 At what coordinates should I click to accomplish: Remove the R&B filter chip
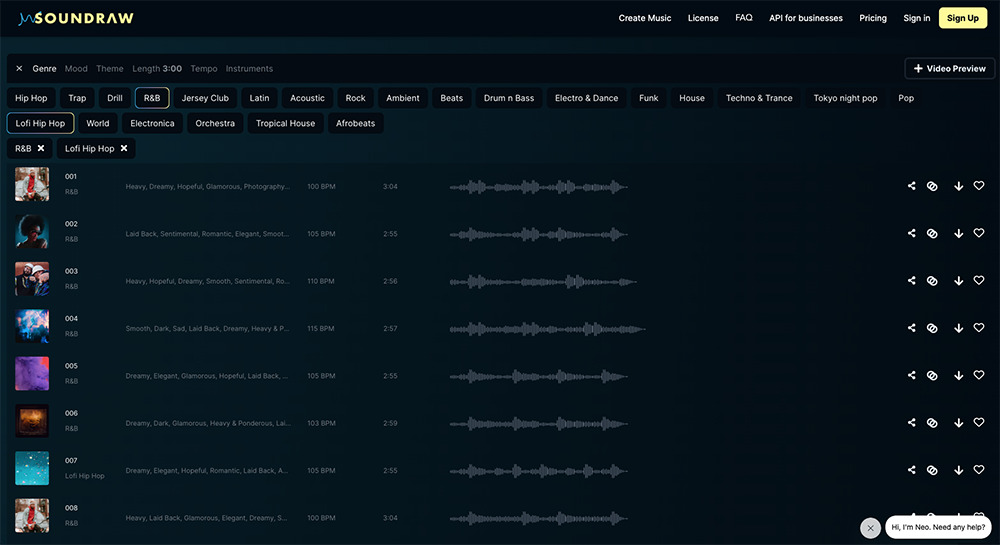point(41,148)
